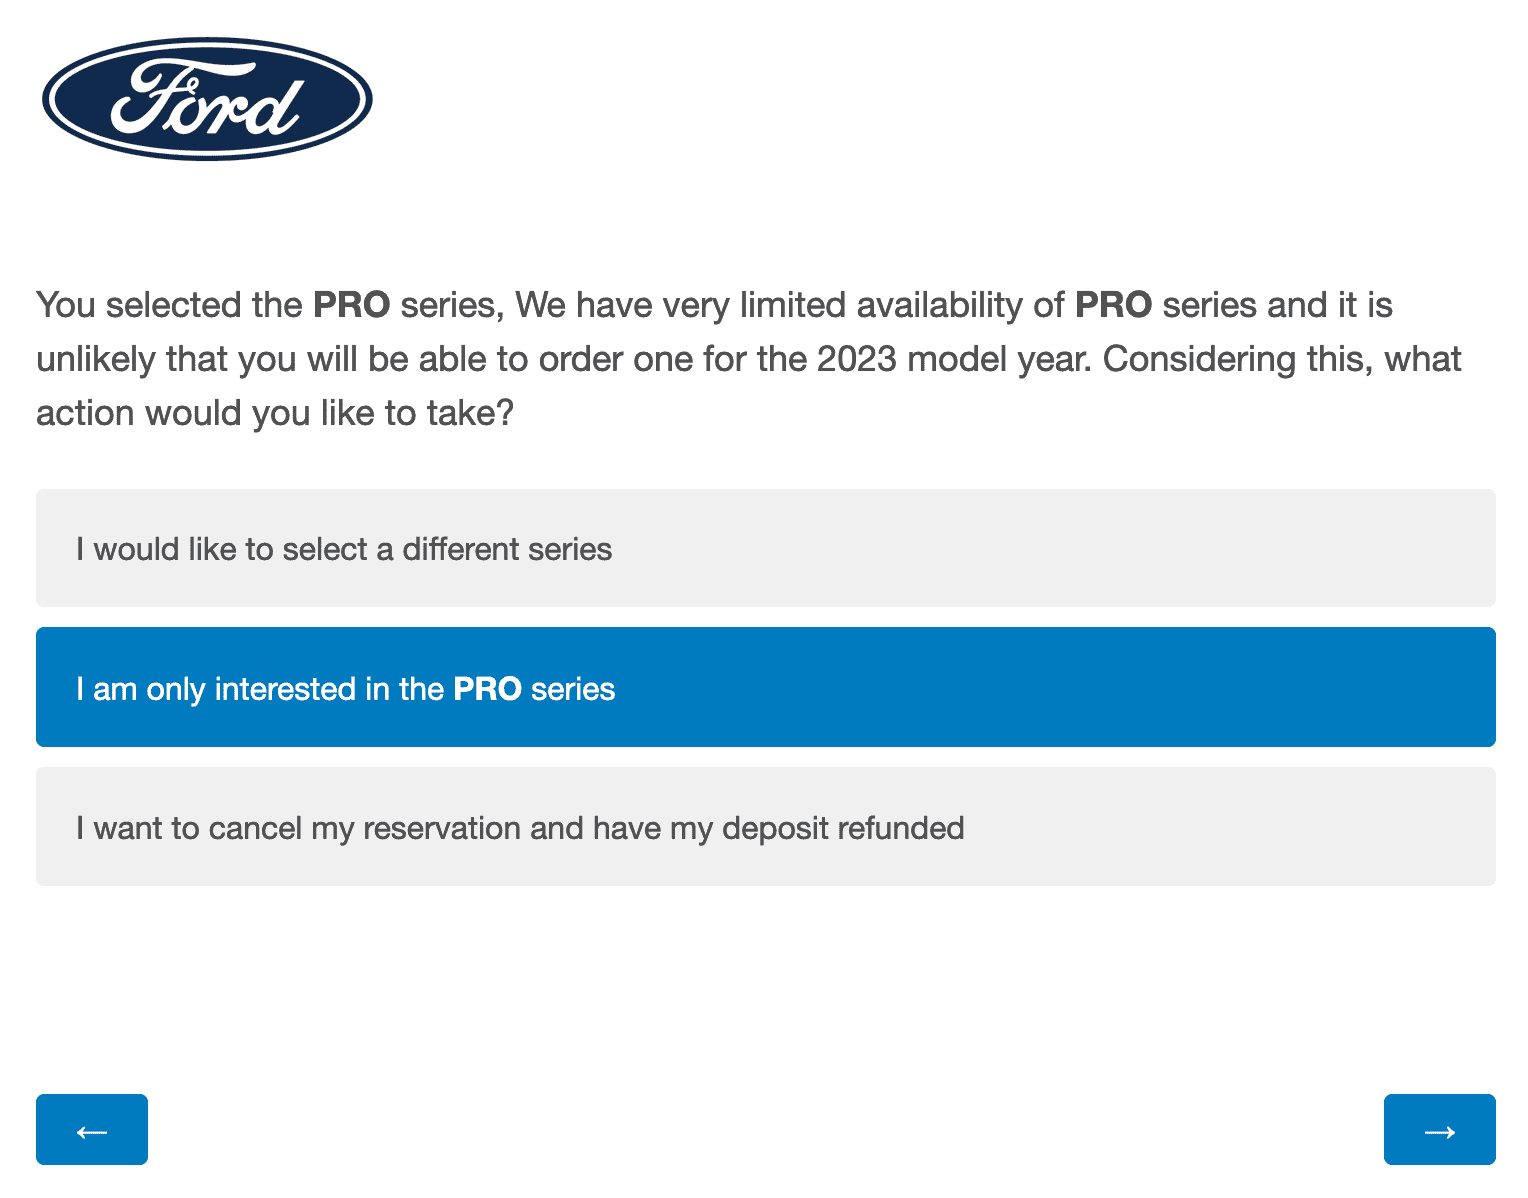
Task: Click the bold PRO in the blue option
Action: click(x=487, y=689)
